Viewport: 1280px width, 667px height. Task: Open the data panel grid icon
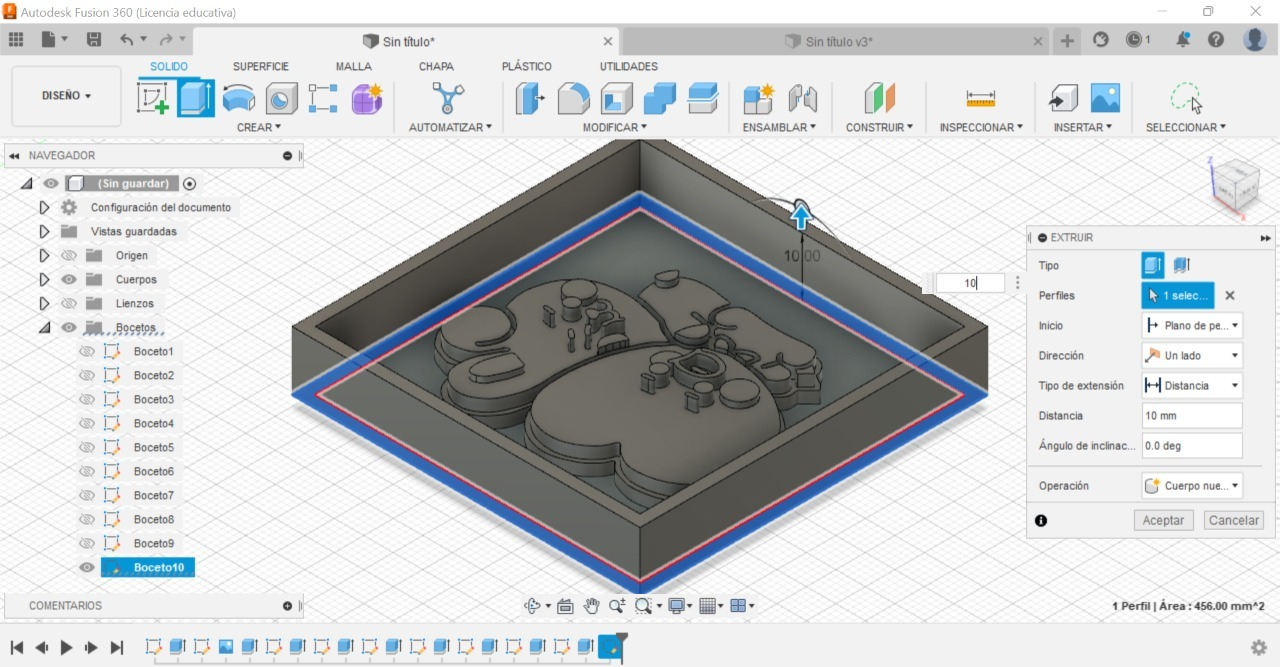16,40
